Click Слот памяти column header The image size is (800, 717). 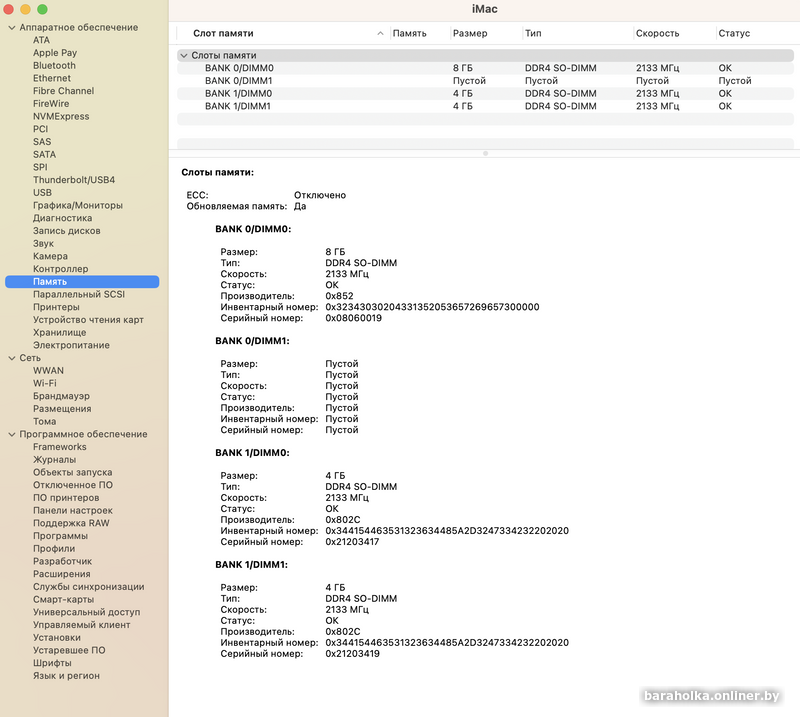[x=223, y=33]
